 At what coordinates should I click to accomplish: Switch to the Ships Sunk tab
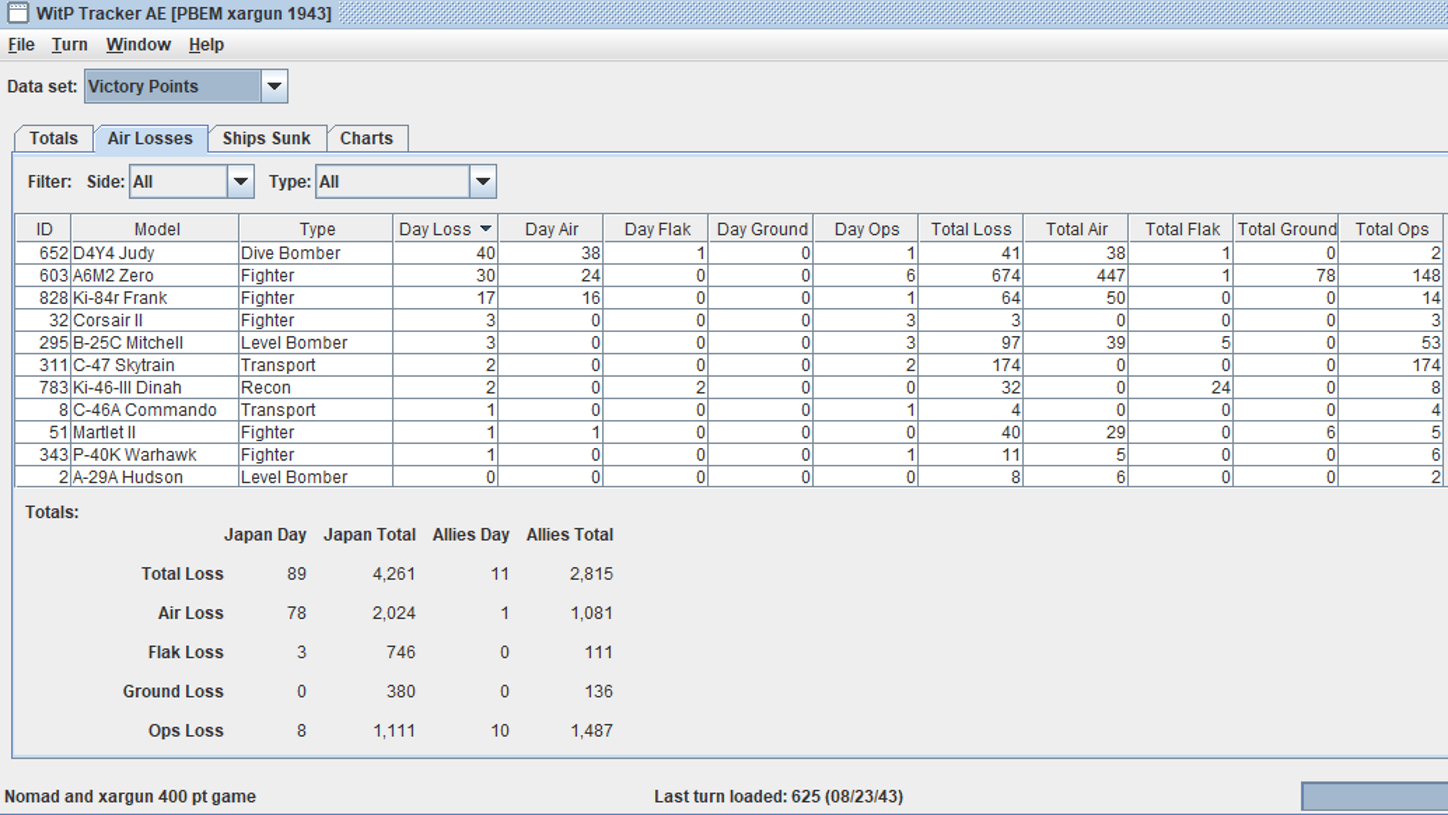(x=266, y=138)
